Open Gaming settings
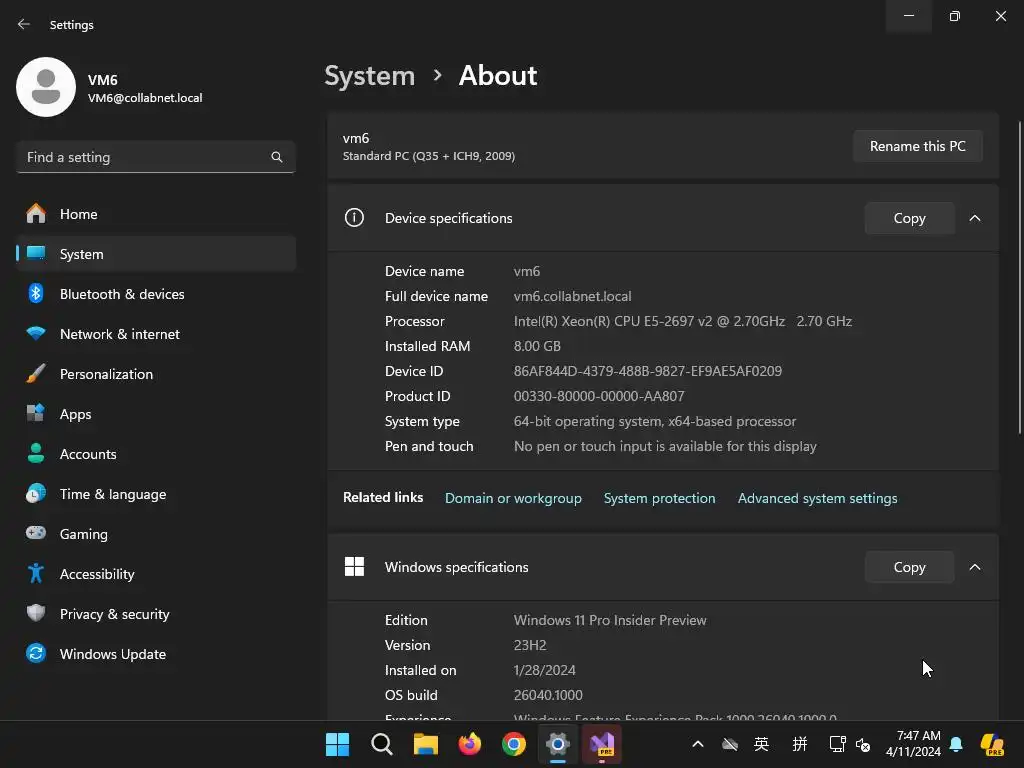1024x768 pixels. 155,534
